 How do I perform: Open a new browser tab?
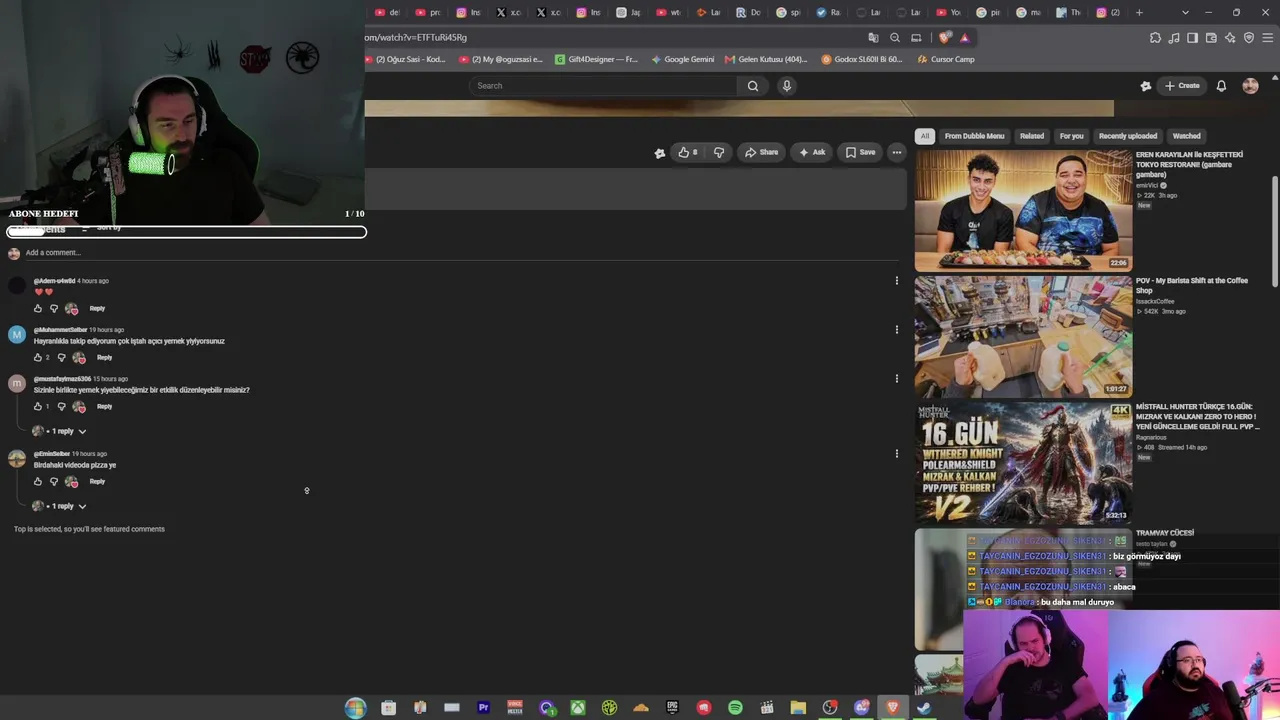coord(1139,13)
